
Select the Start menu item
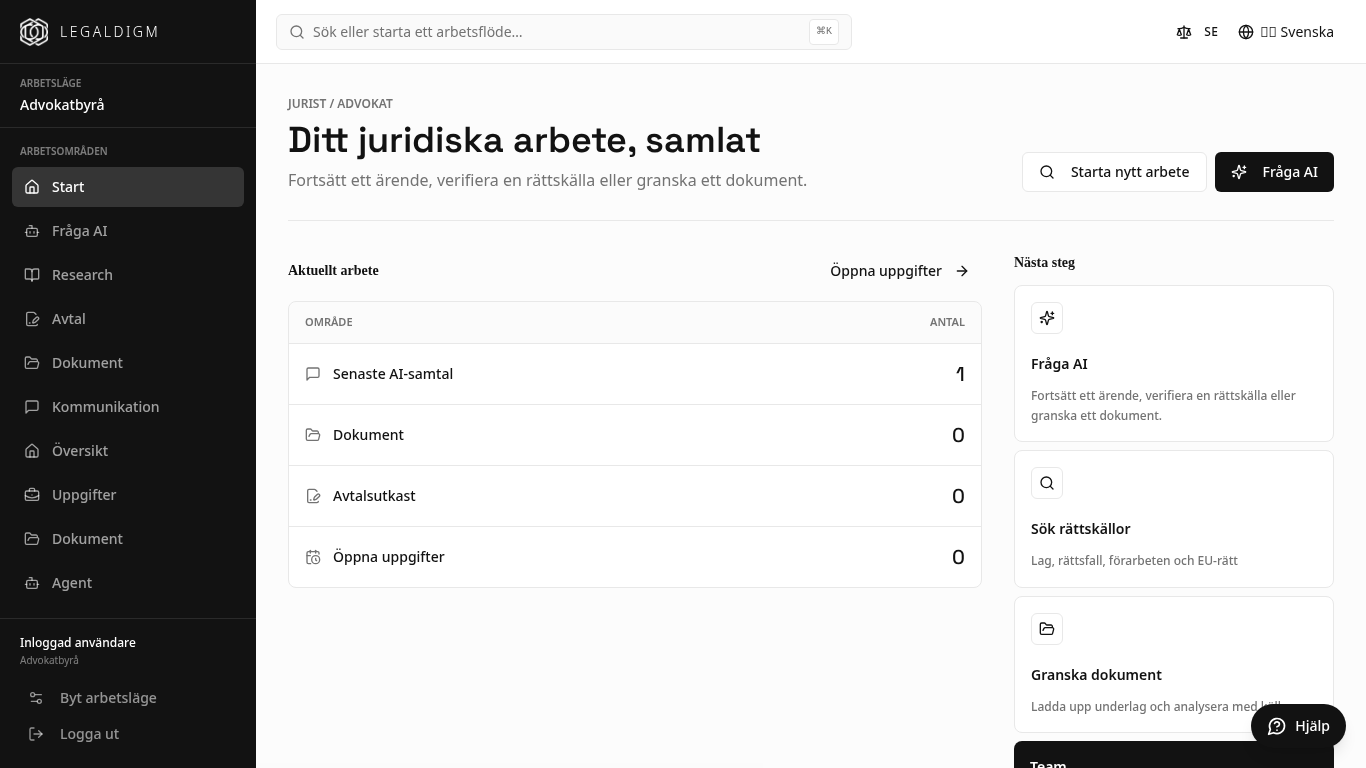128,187
